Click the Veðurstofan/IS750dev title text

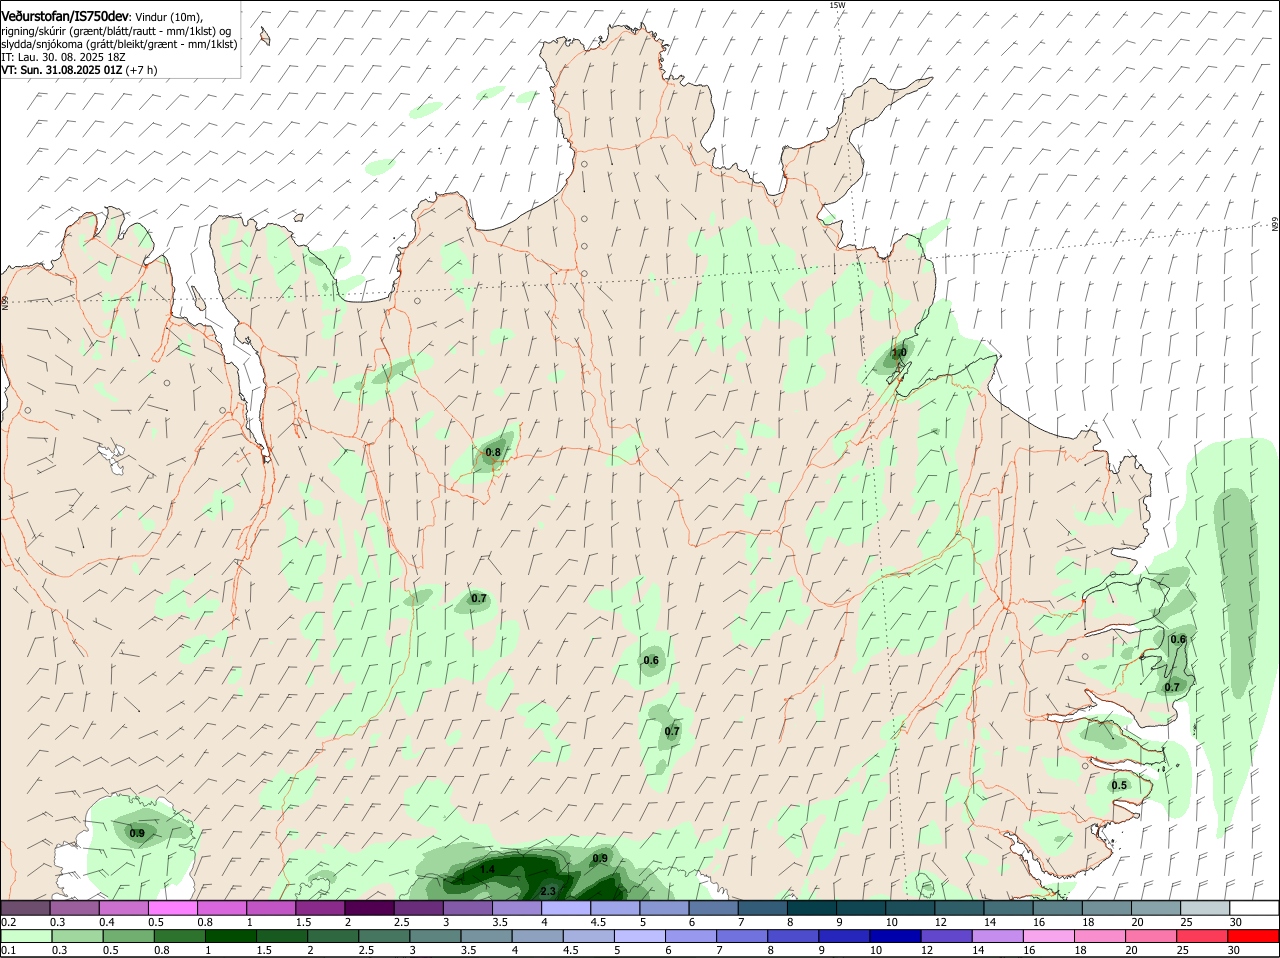click(65, 17)
